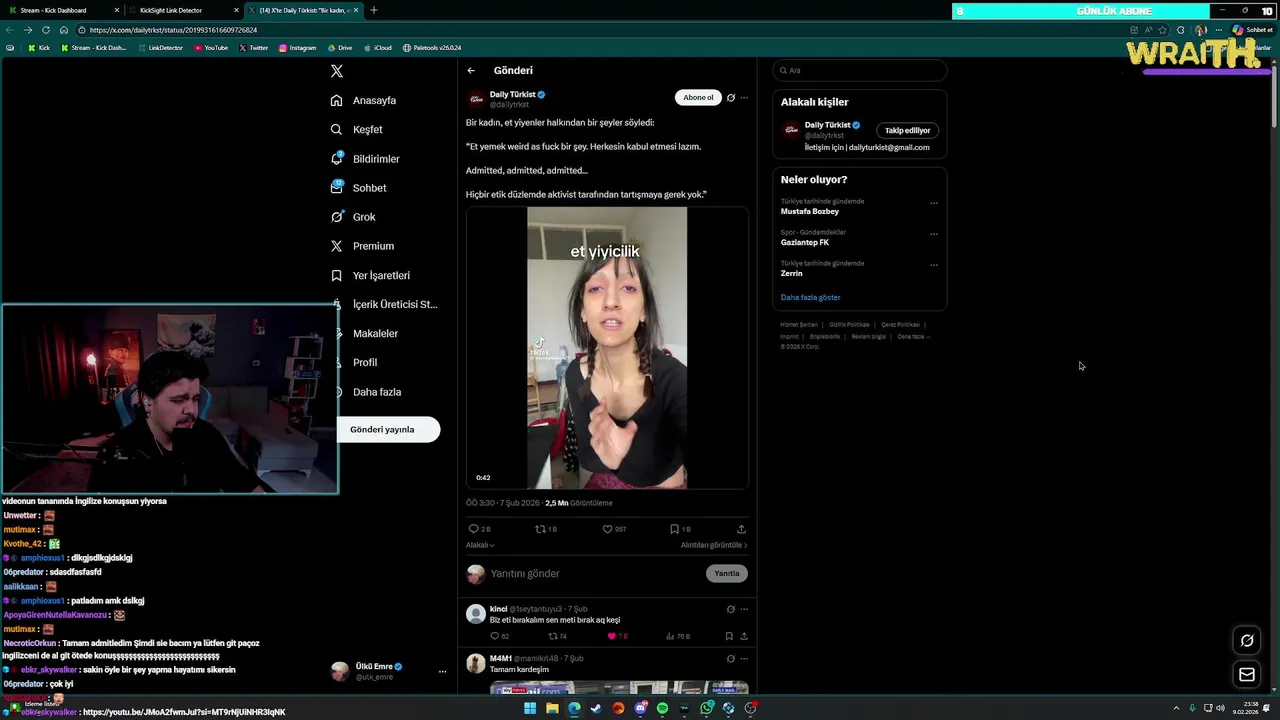This screenshot has width=1280, height=720.
Task: Open Sohbet in the left sidebar
Action: click(x=358, y=188)
